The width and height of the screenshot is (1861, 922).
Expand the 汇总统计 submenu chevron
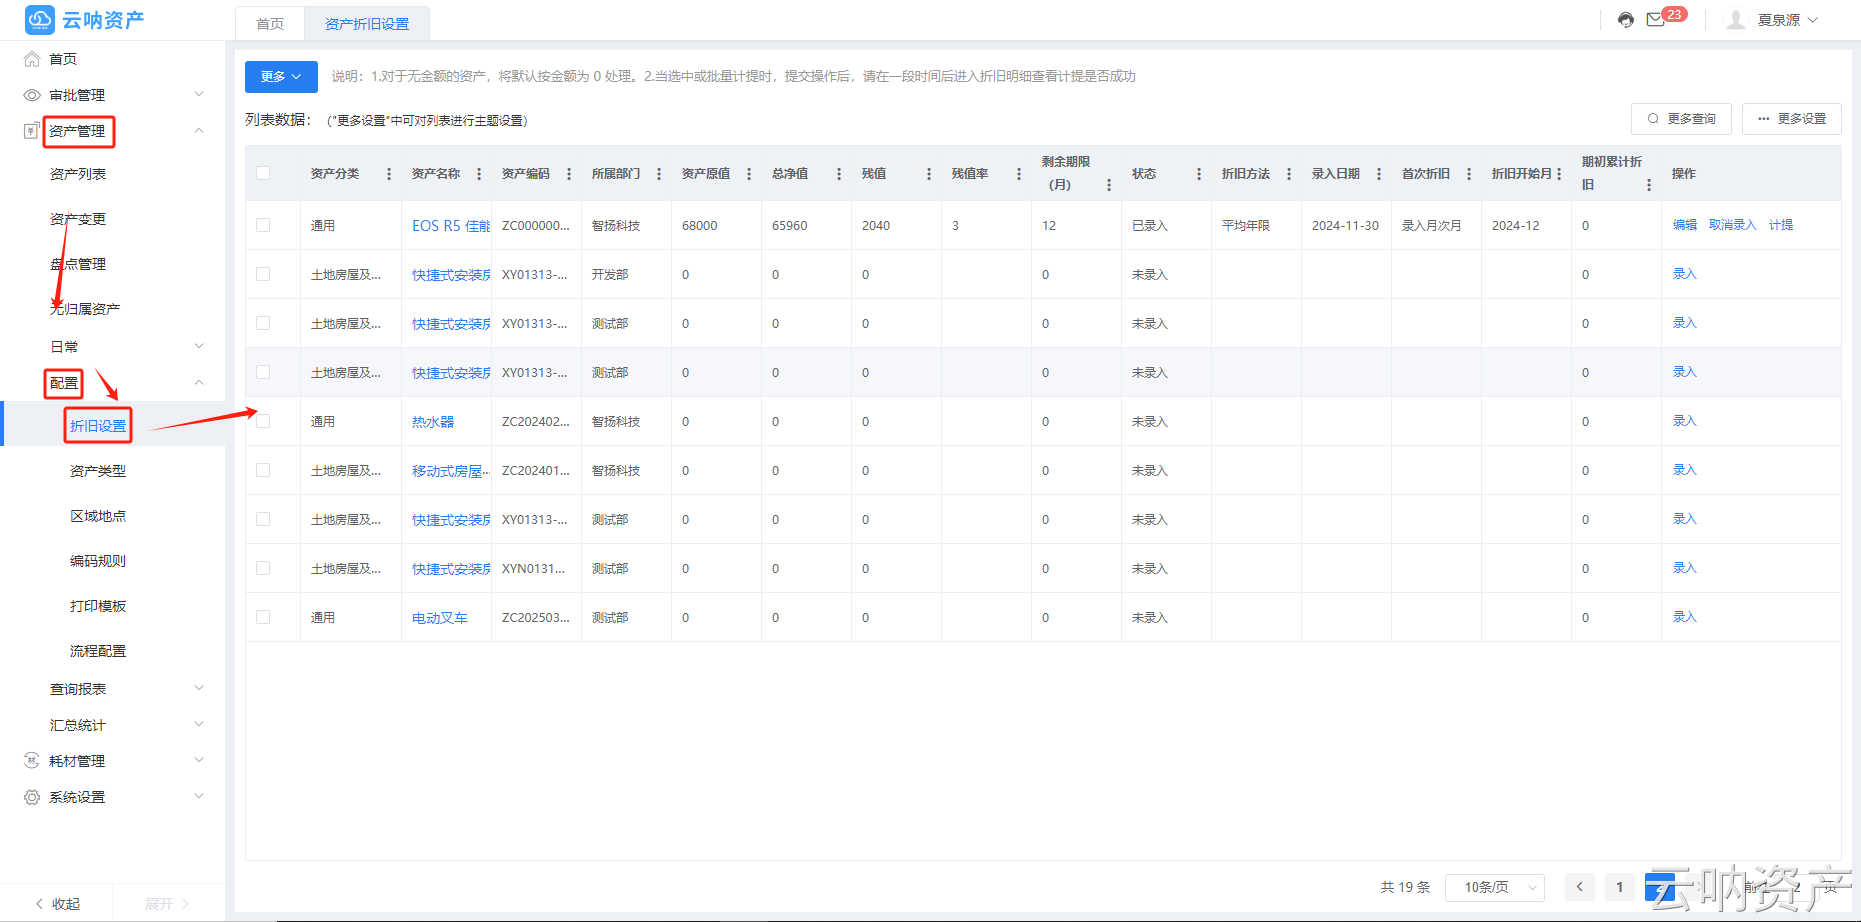click(199, 725)
